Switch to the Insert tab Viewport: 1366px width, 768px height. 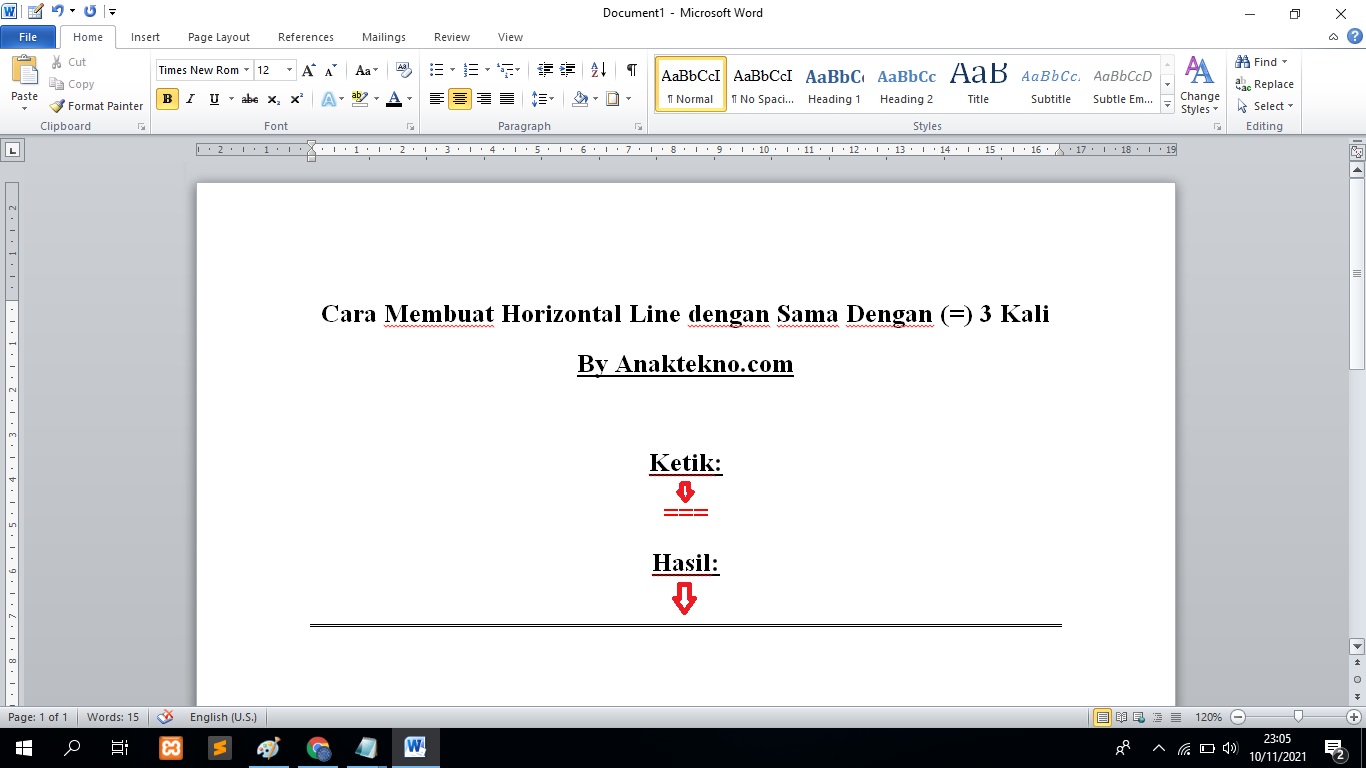[145, 37]
